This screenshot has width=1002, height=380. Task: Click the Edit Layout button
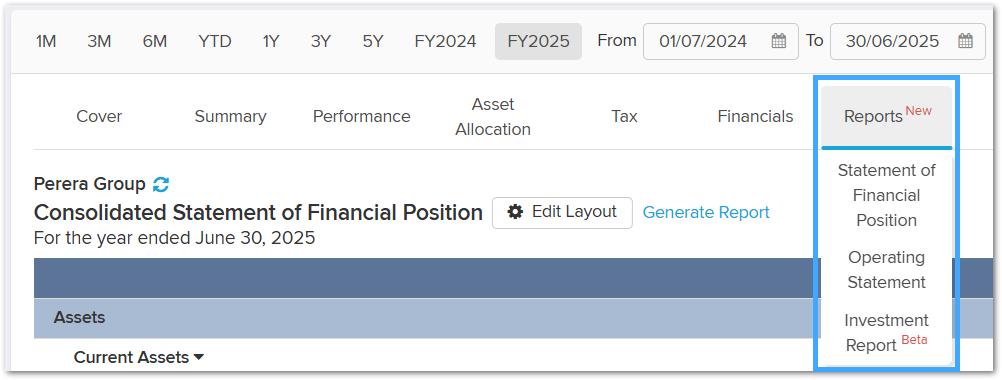pos(562,213)
